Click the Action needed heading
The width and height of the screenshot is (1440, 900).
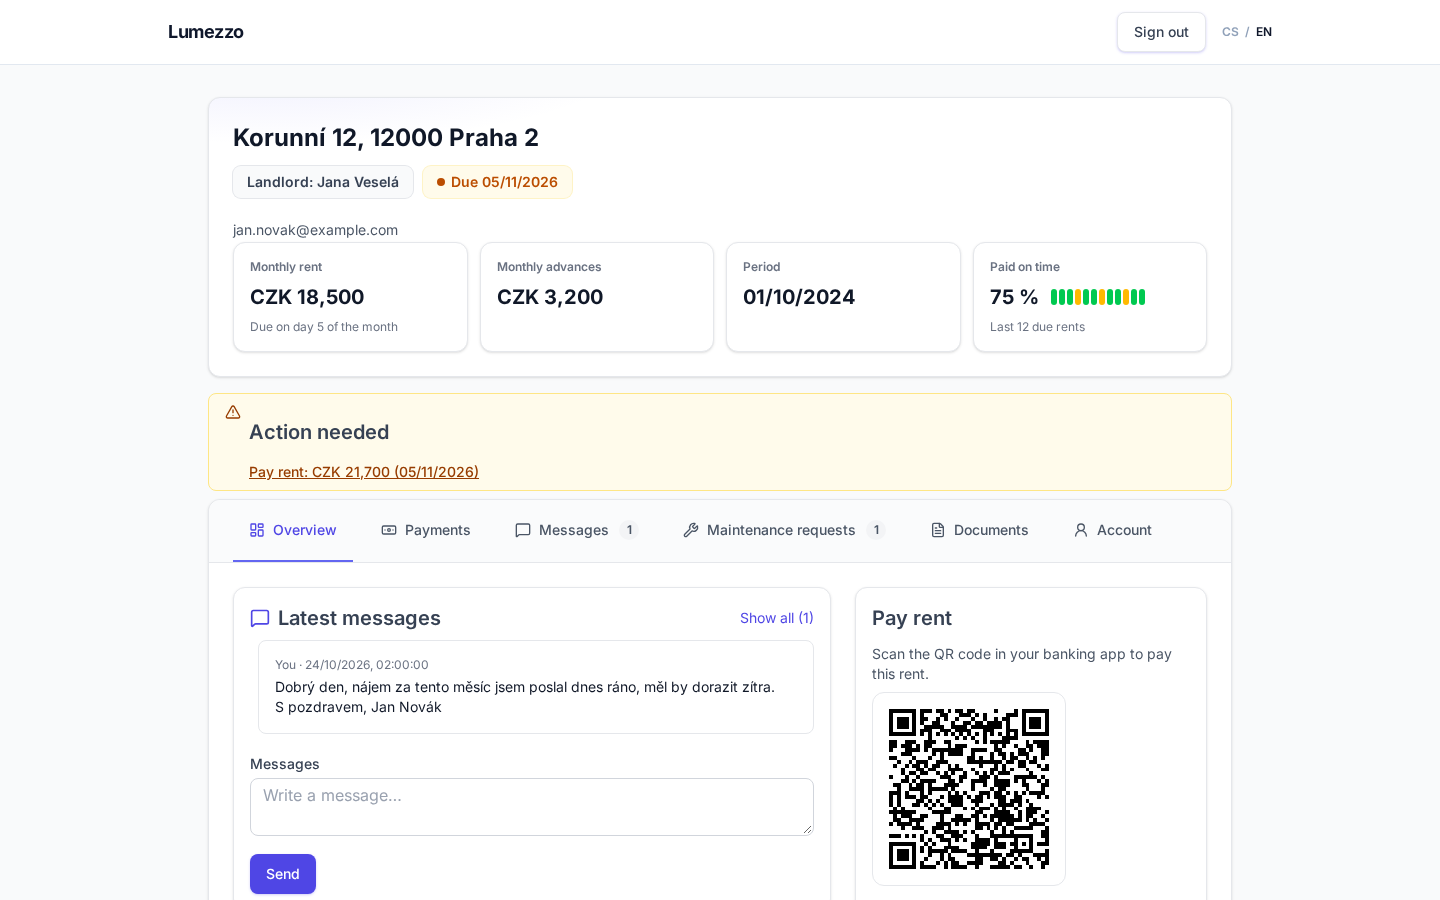point(319,432)
